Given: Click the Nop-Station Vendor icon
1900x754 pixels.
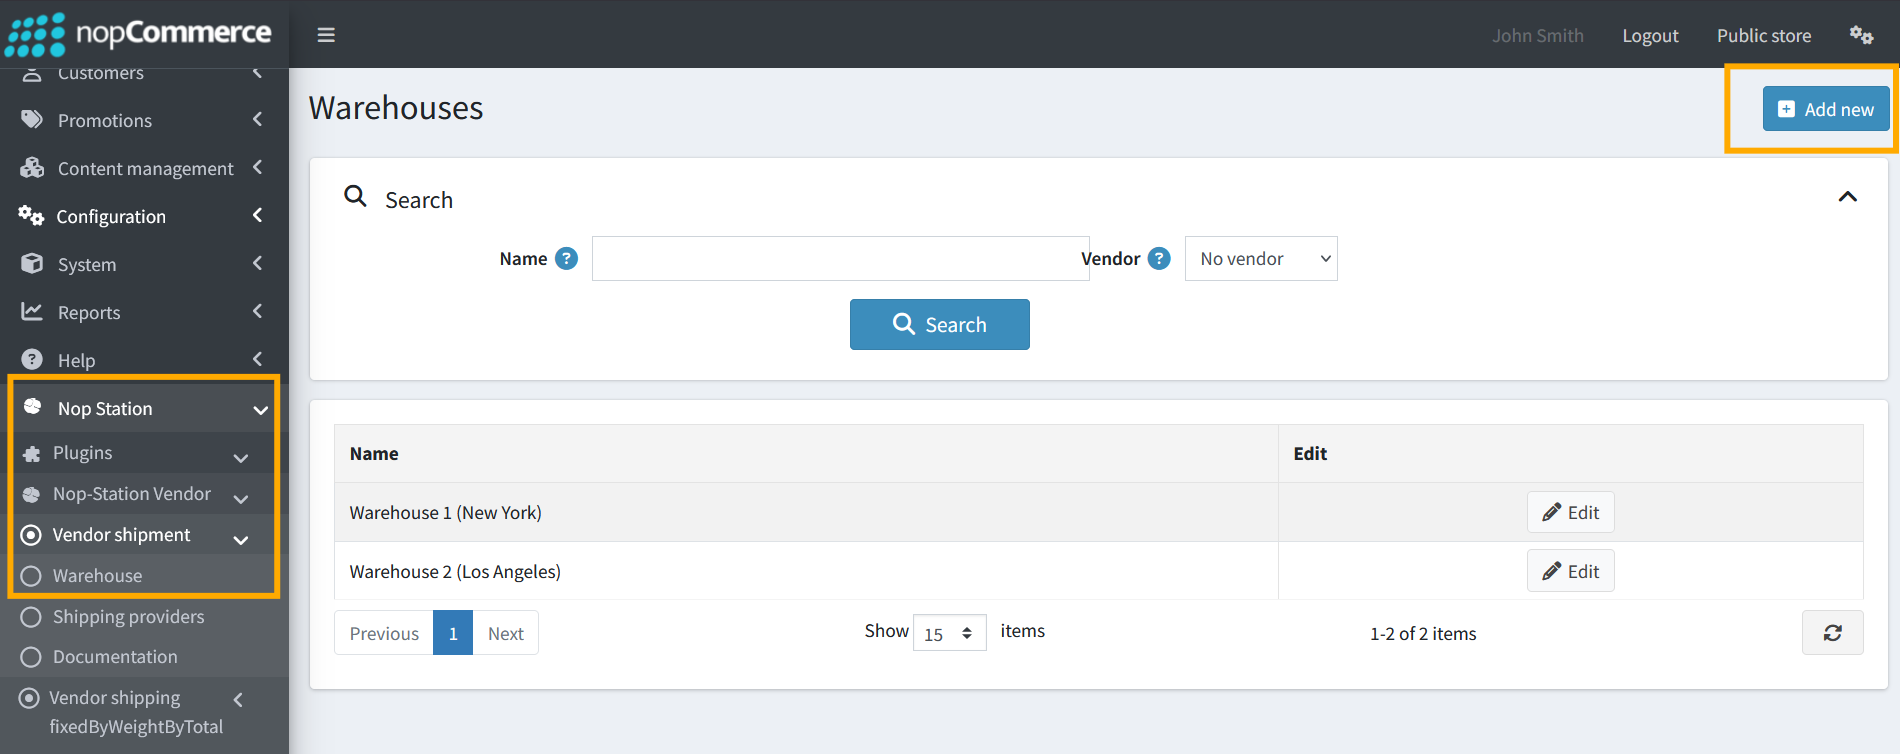Looking at the screenshot, I should 32,495.
